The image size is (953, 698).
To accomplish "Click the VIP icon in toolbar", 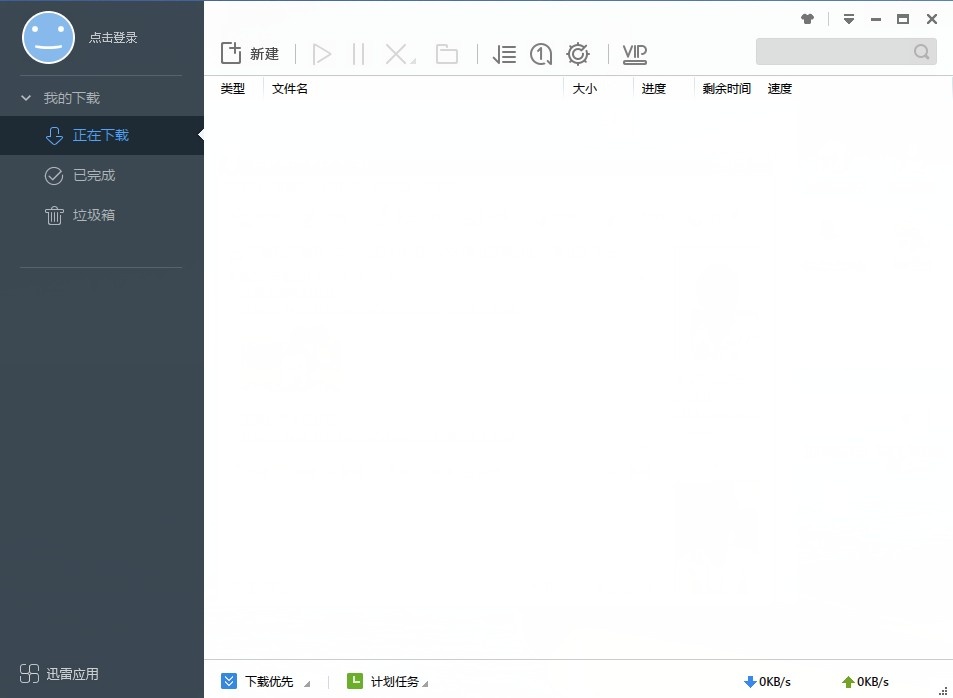I will tap(635, 54).
